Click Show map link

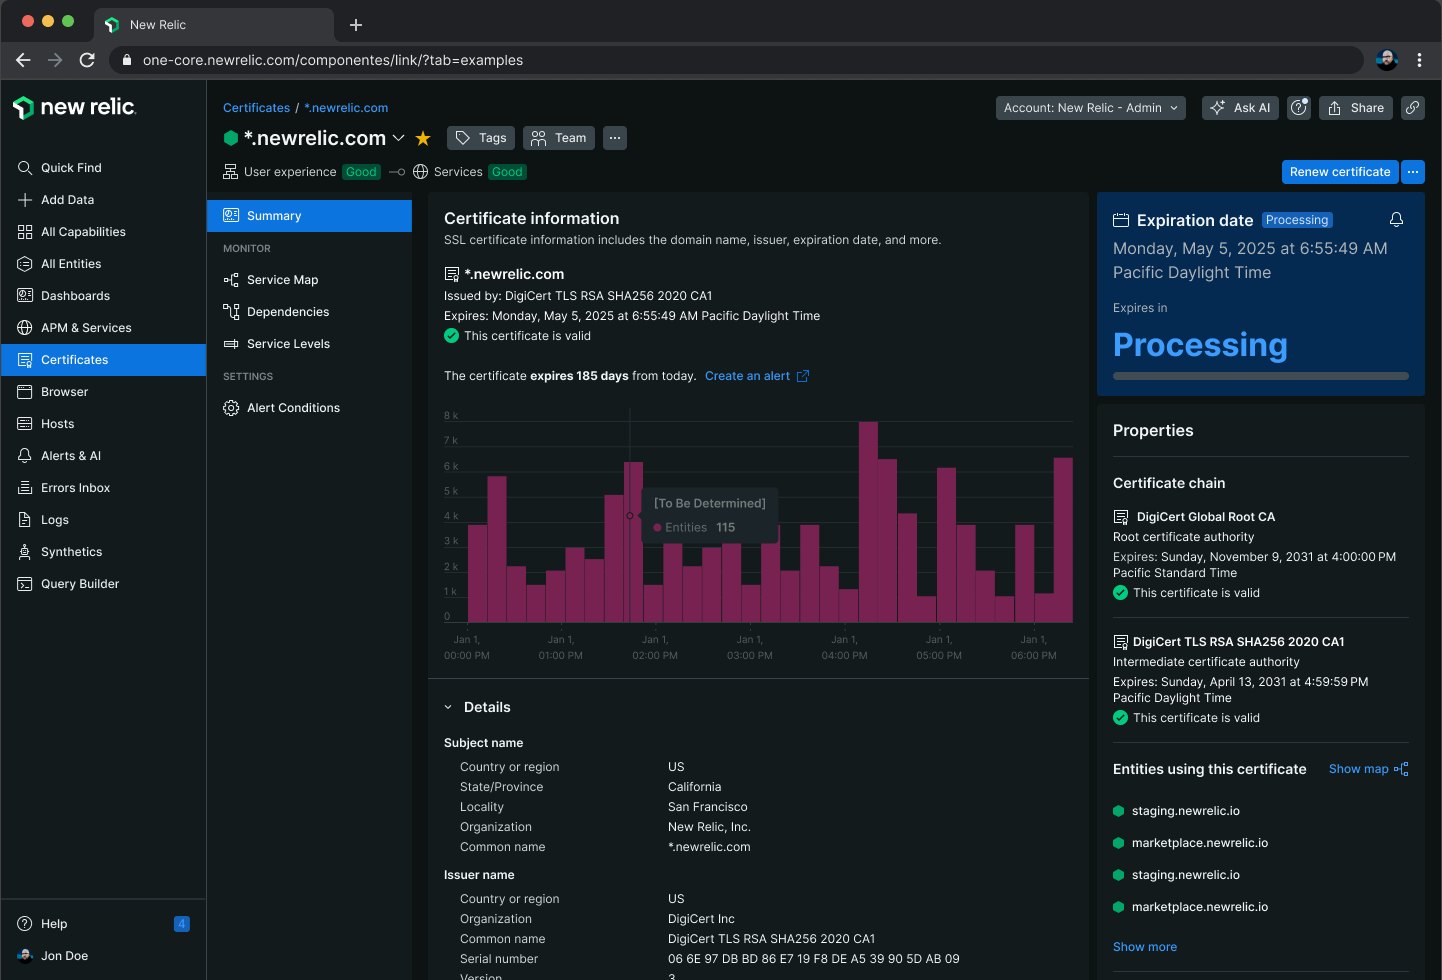pyautogui.click(x=1368, y=769)
